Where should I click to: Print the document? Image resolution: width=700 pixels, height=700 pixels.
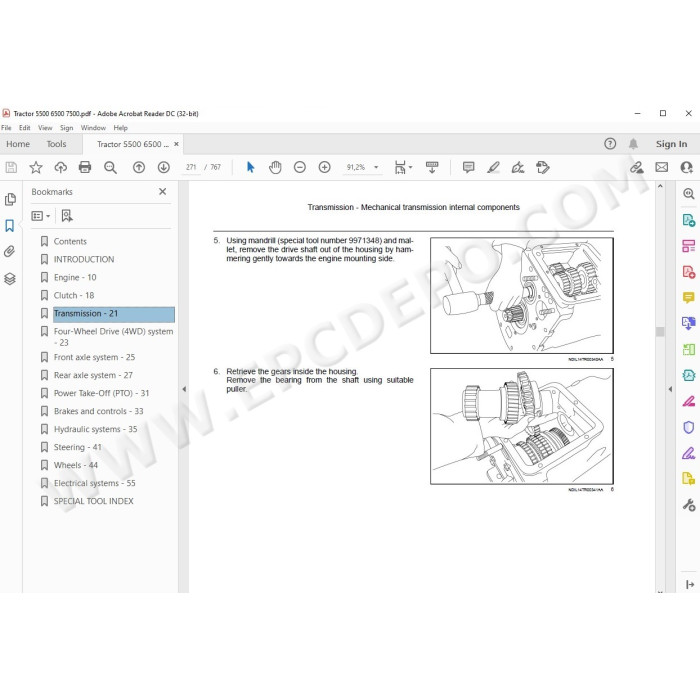85,167
